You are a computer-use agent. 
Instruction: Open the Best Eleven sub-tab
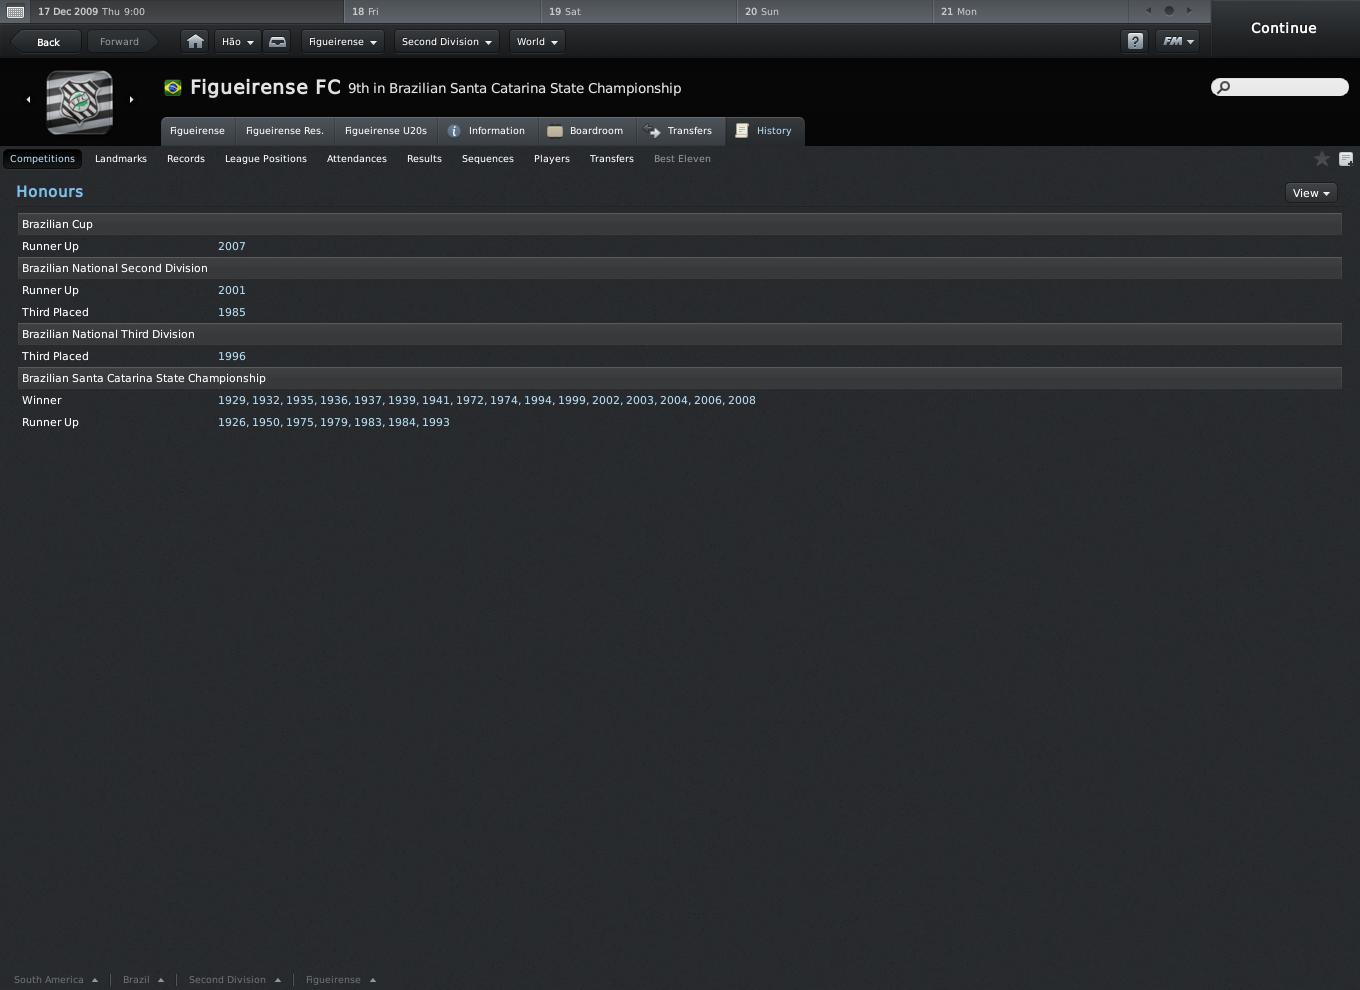pyautogui.click(x=682, y=159)
